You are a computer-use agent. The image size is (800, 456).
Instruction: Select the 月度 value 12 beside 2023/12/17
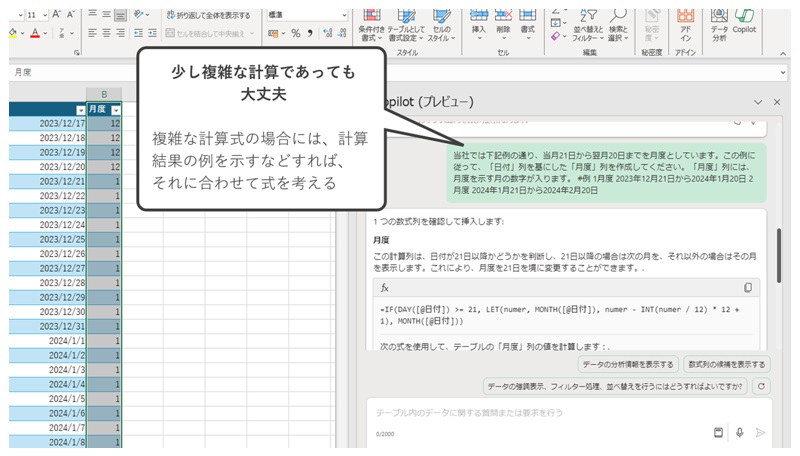coord(104,123)
